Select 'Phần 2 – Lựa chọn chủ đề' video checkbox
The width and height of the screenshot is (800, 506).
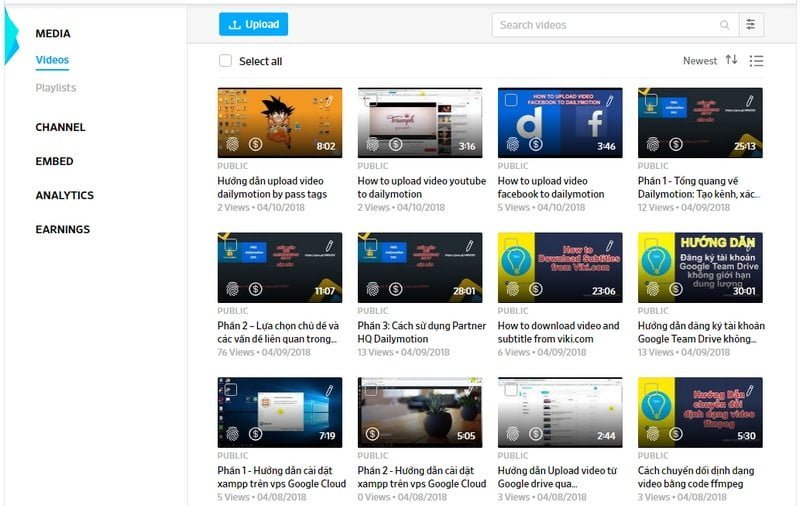coord(231,244)
